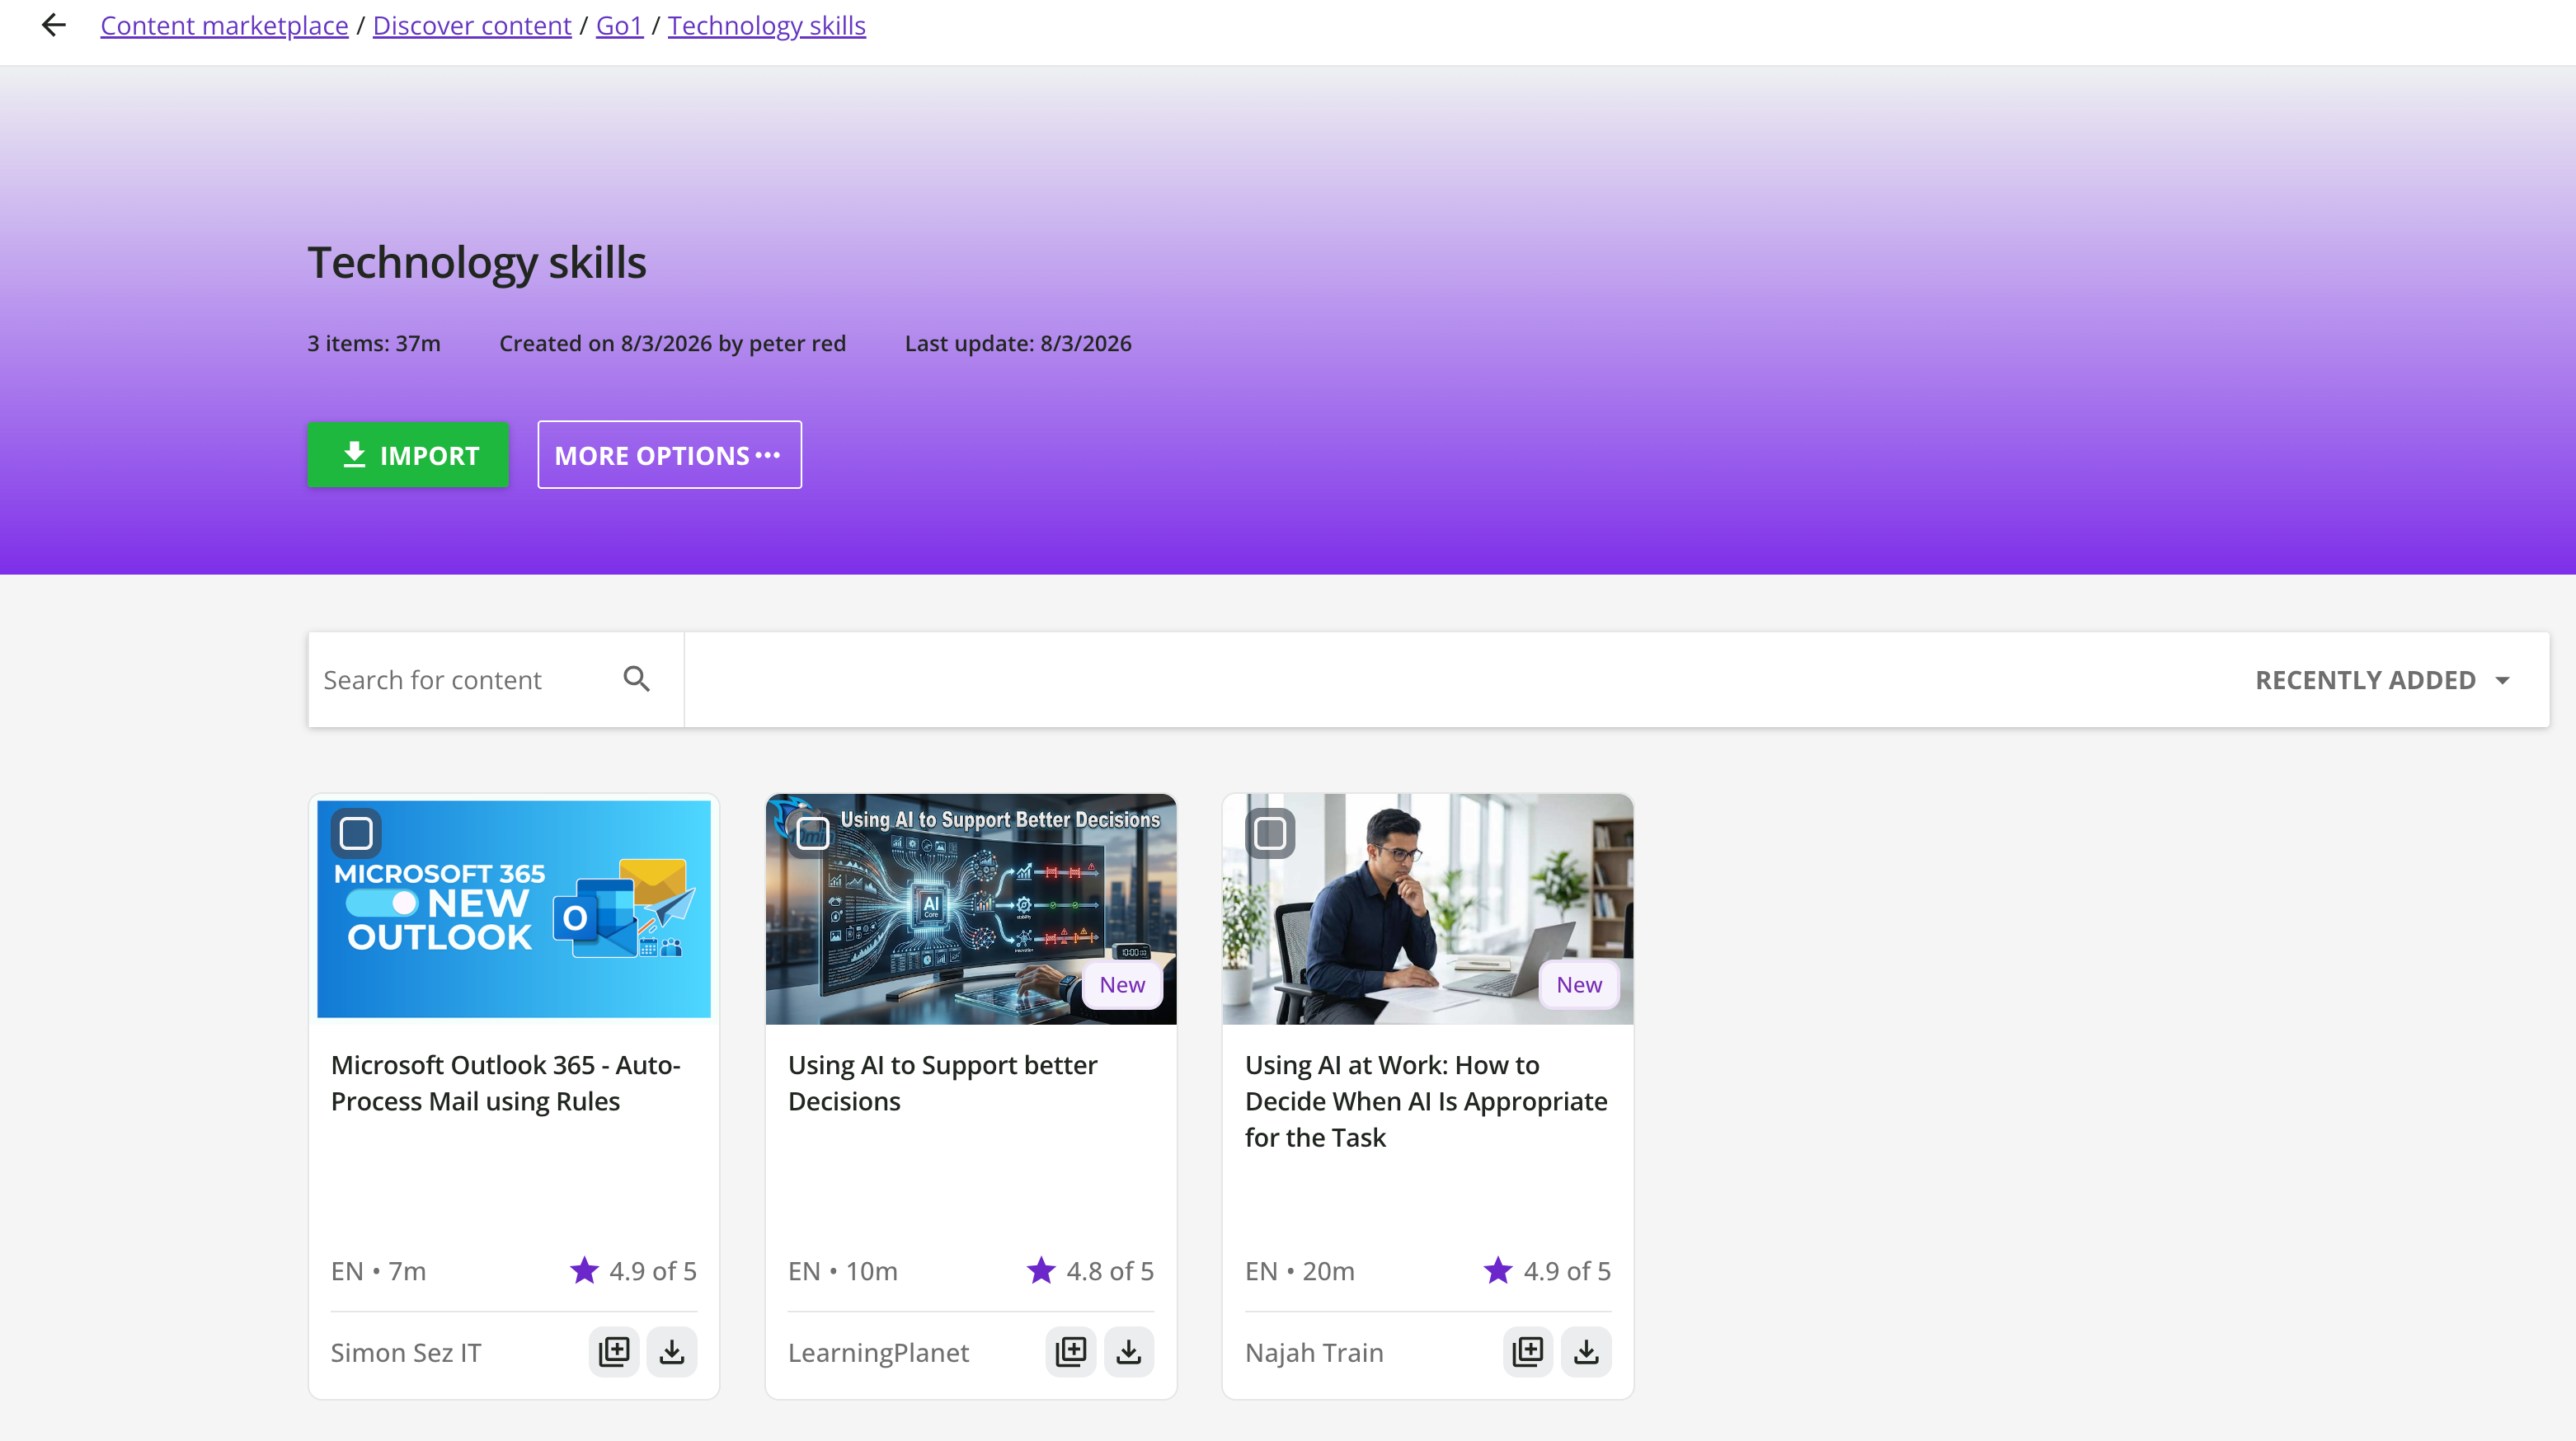Screen dimensions: 2576x1441
Task: Open Using AI at Work course title
Action: [x=1426, y=1101]
